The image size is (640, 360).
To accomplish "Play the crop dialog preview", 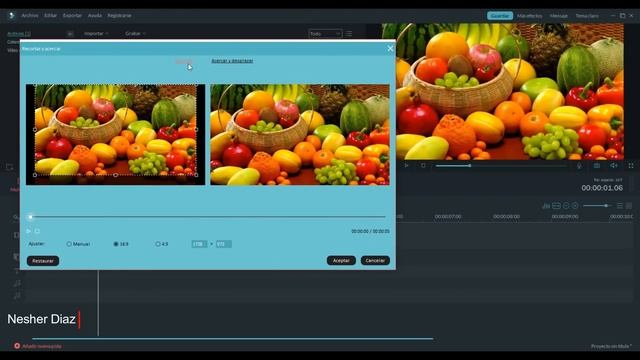I will tap(29, 231).
